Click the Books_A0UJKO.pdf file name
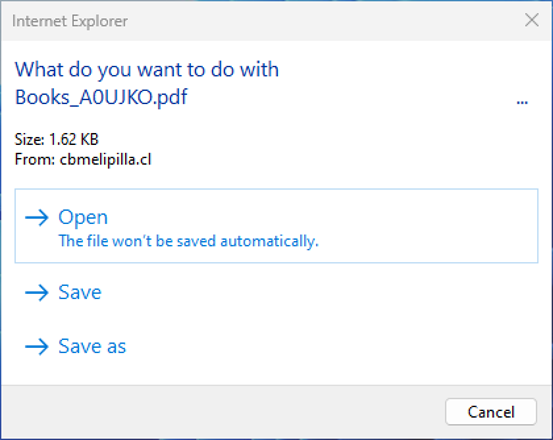The width and height of the screenshot is (553, 440). click(101, 97)
